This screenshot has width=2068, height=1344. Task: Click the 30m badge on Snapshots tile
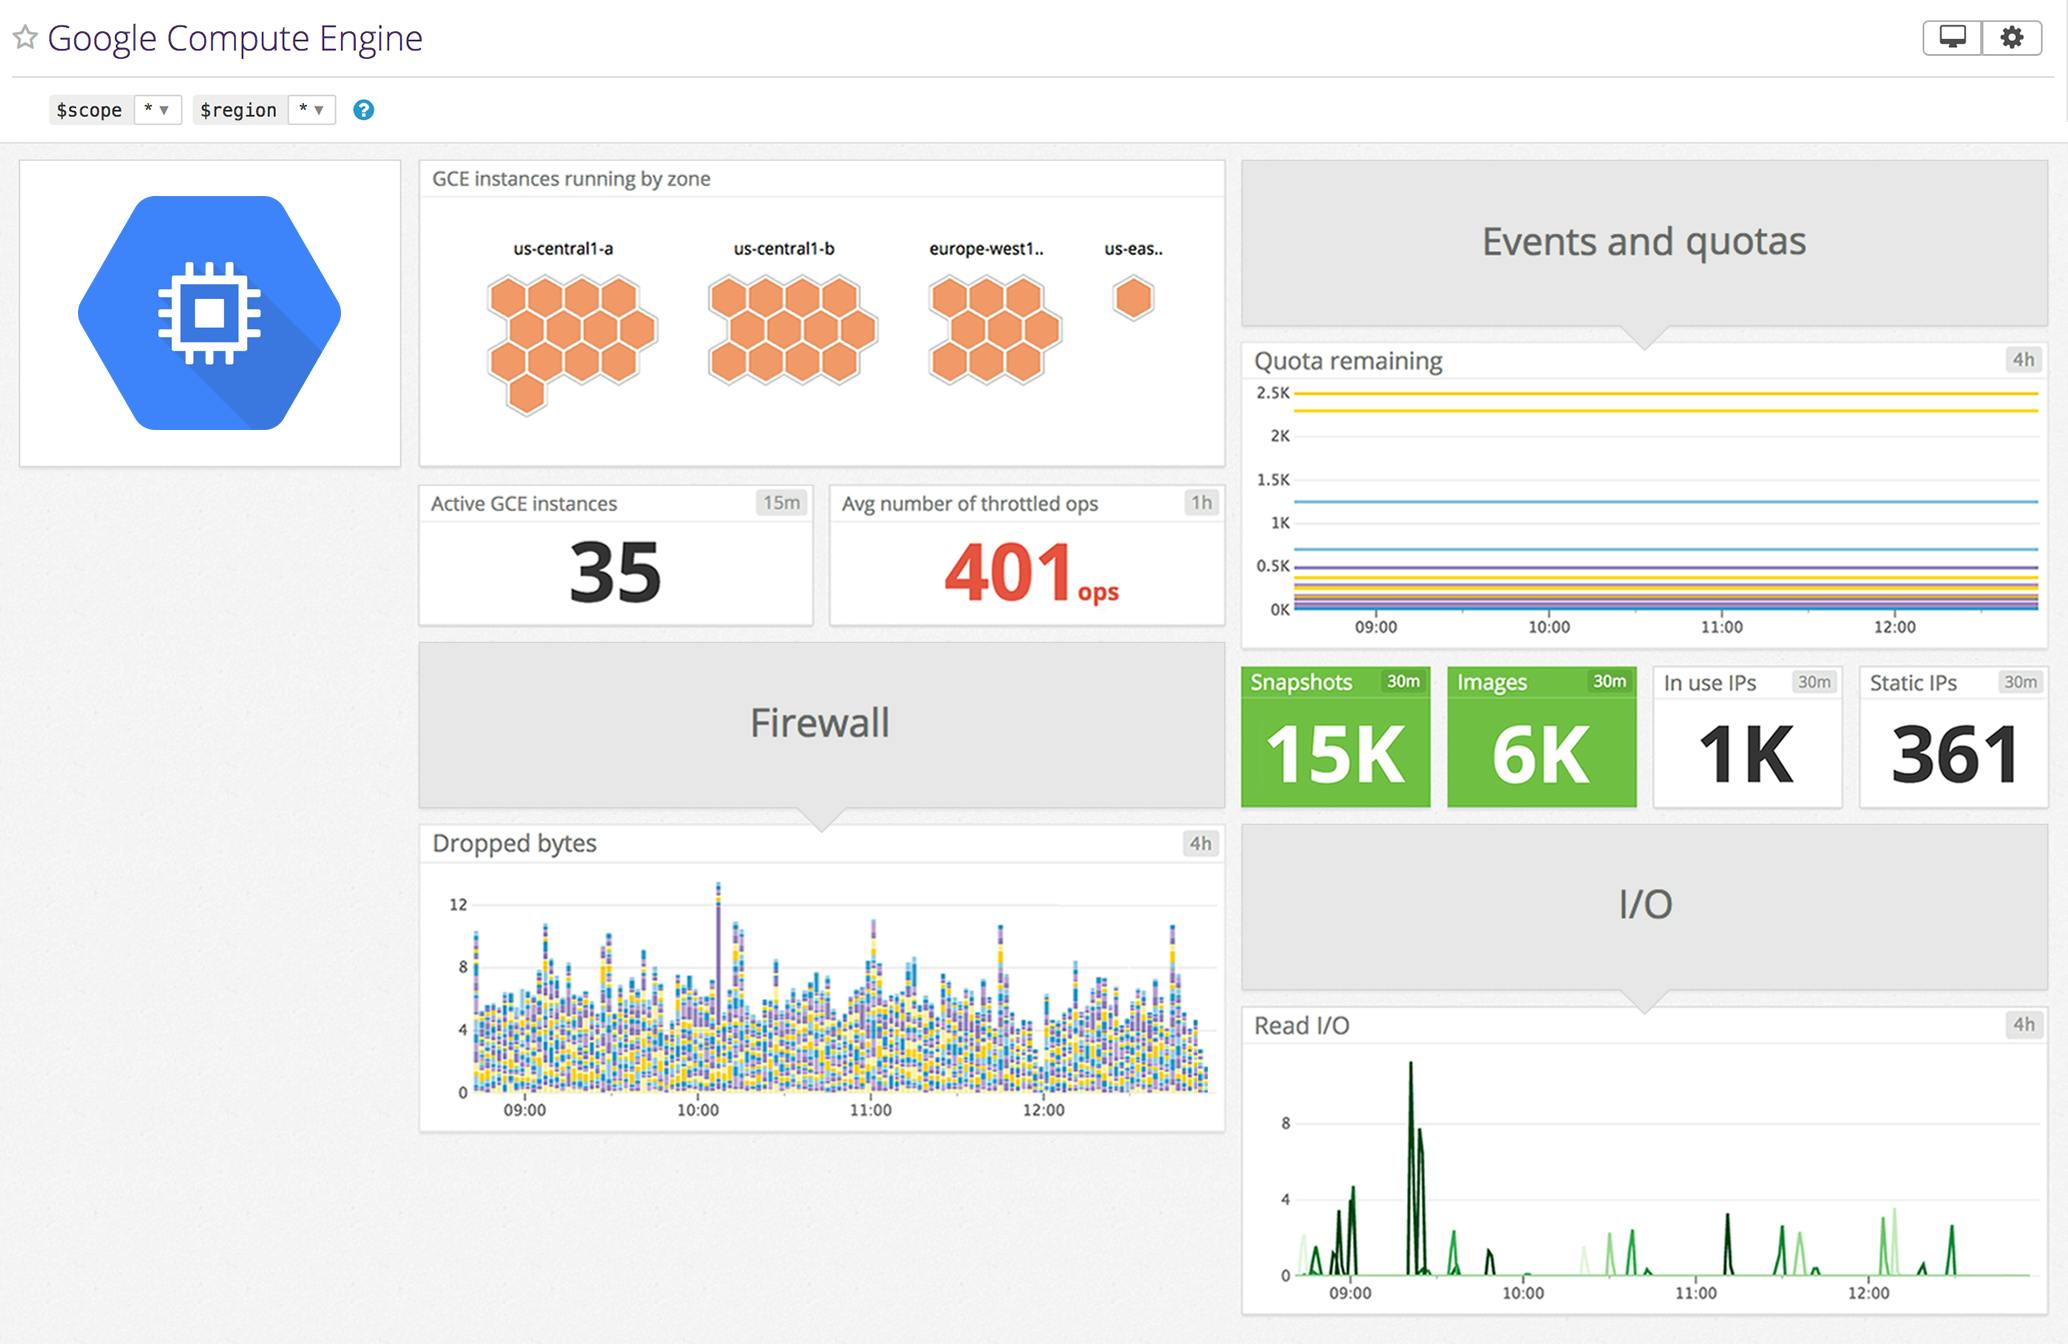1403,681
